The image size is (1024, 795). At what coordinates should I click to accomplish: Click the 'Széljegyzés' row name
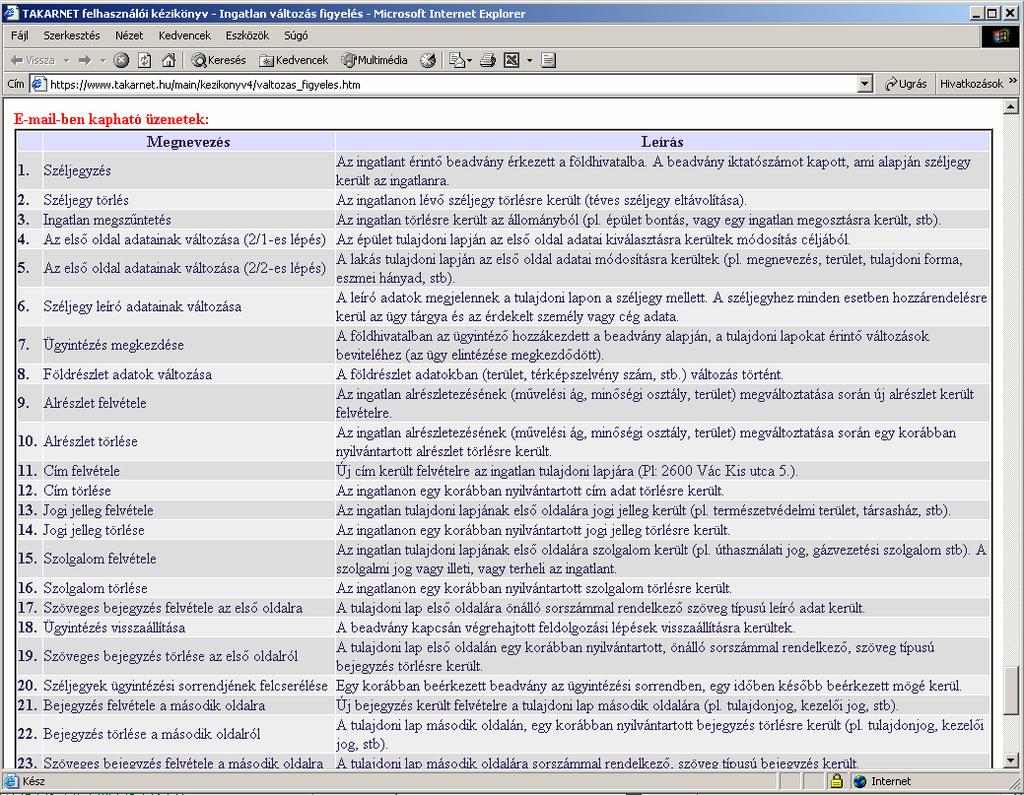tap(77, 170)
